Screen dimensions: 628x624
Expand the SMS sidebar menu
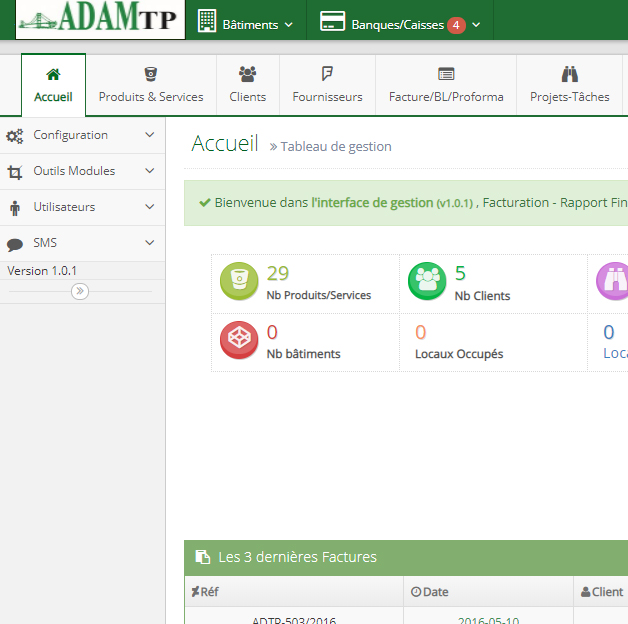[x=82, y=243]
